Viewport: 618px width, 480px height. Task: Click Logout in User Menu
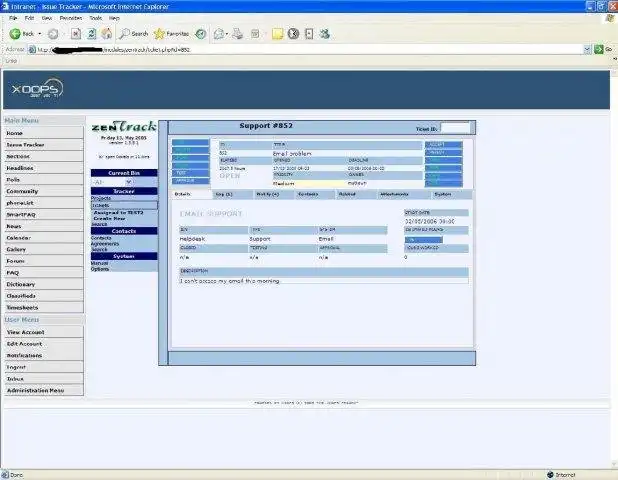44,367
